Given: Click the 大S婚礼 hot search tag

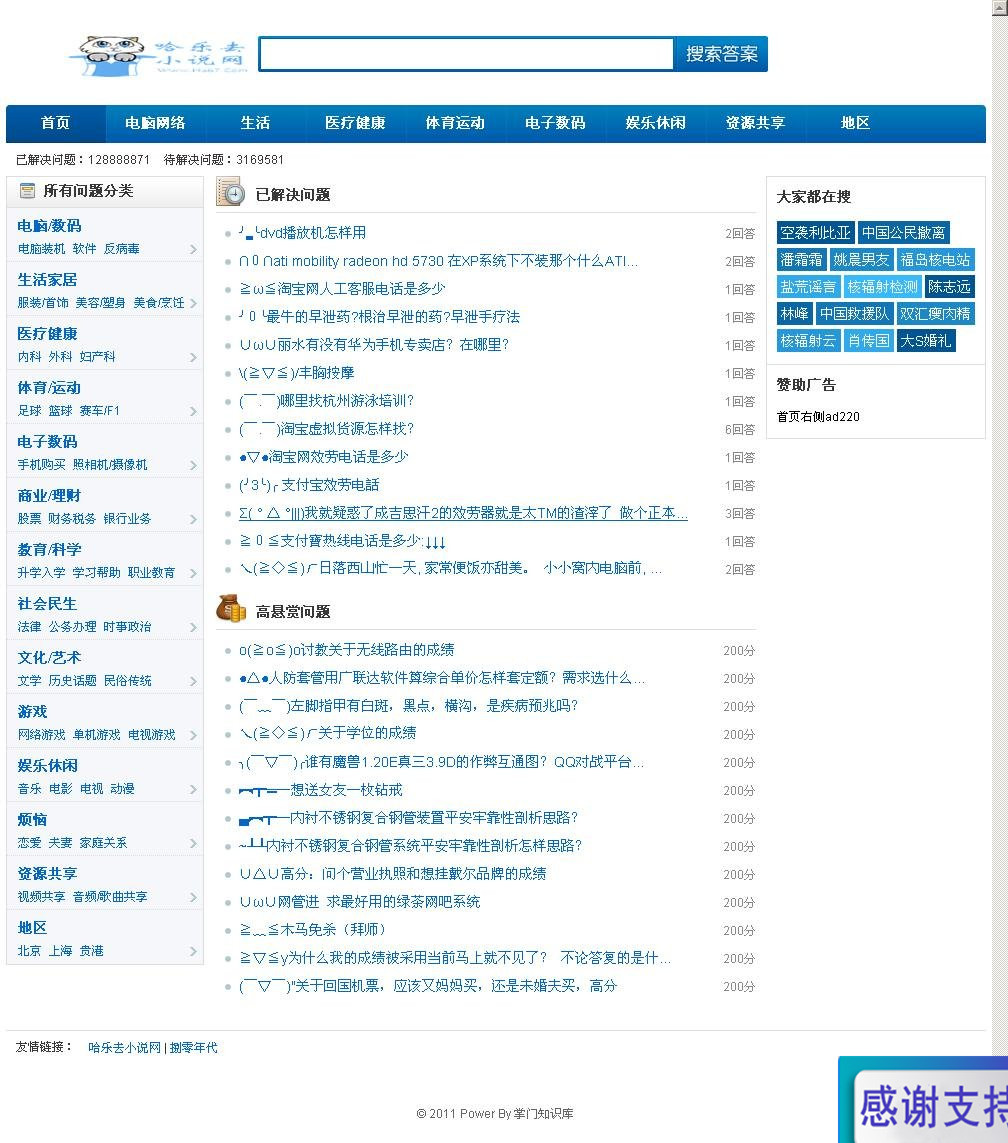Looking at the screenshot, I should click(x=926, y=340).
